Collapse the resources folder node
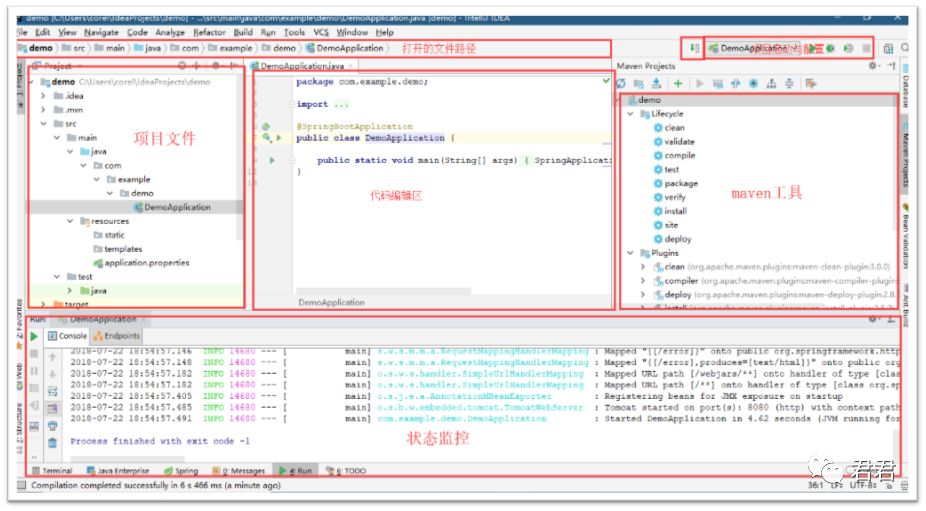926x511 pixels. coord(70,221)
